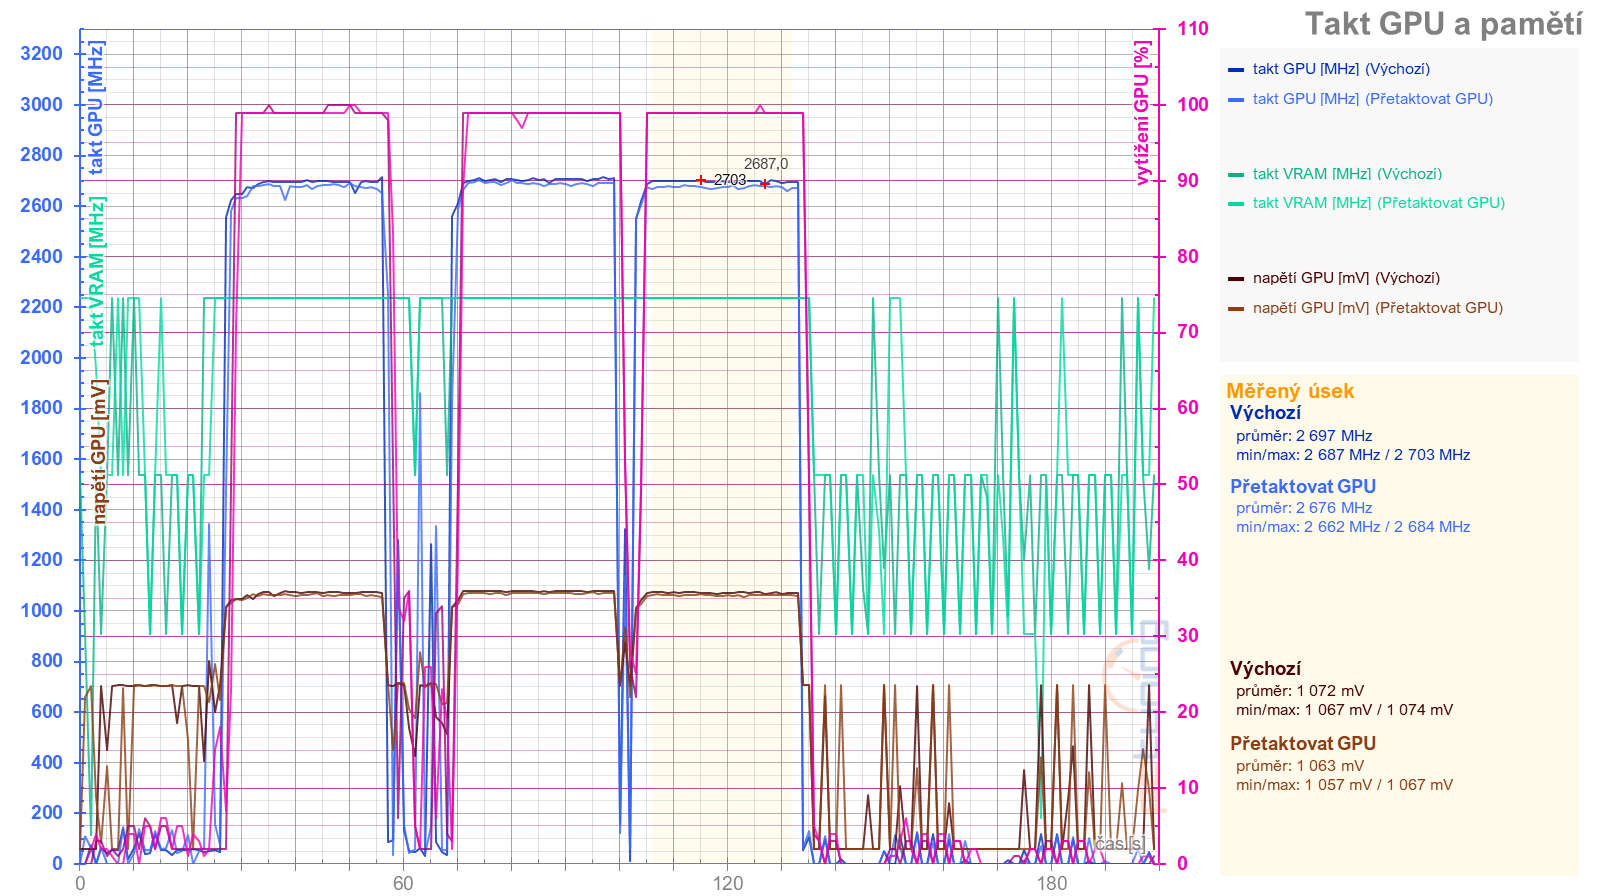The image size is (1599, 896).
Task: Click dark brown swatch for napětí GPU Výchozí
Action: 1236,279
